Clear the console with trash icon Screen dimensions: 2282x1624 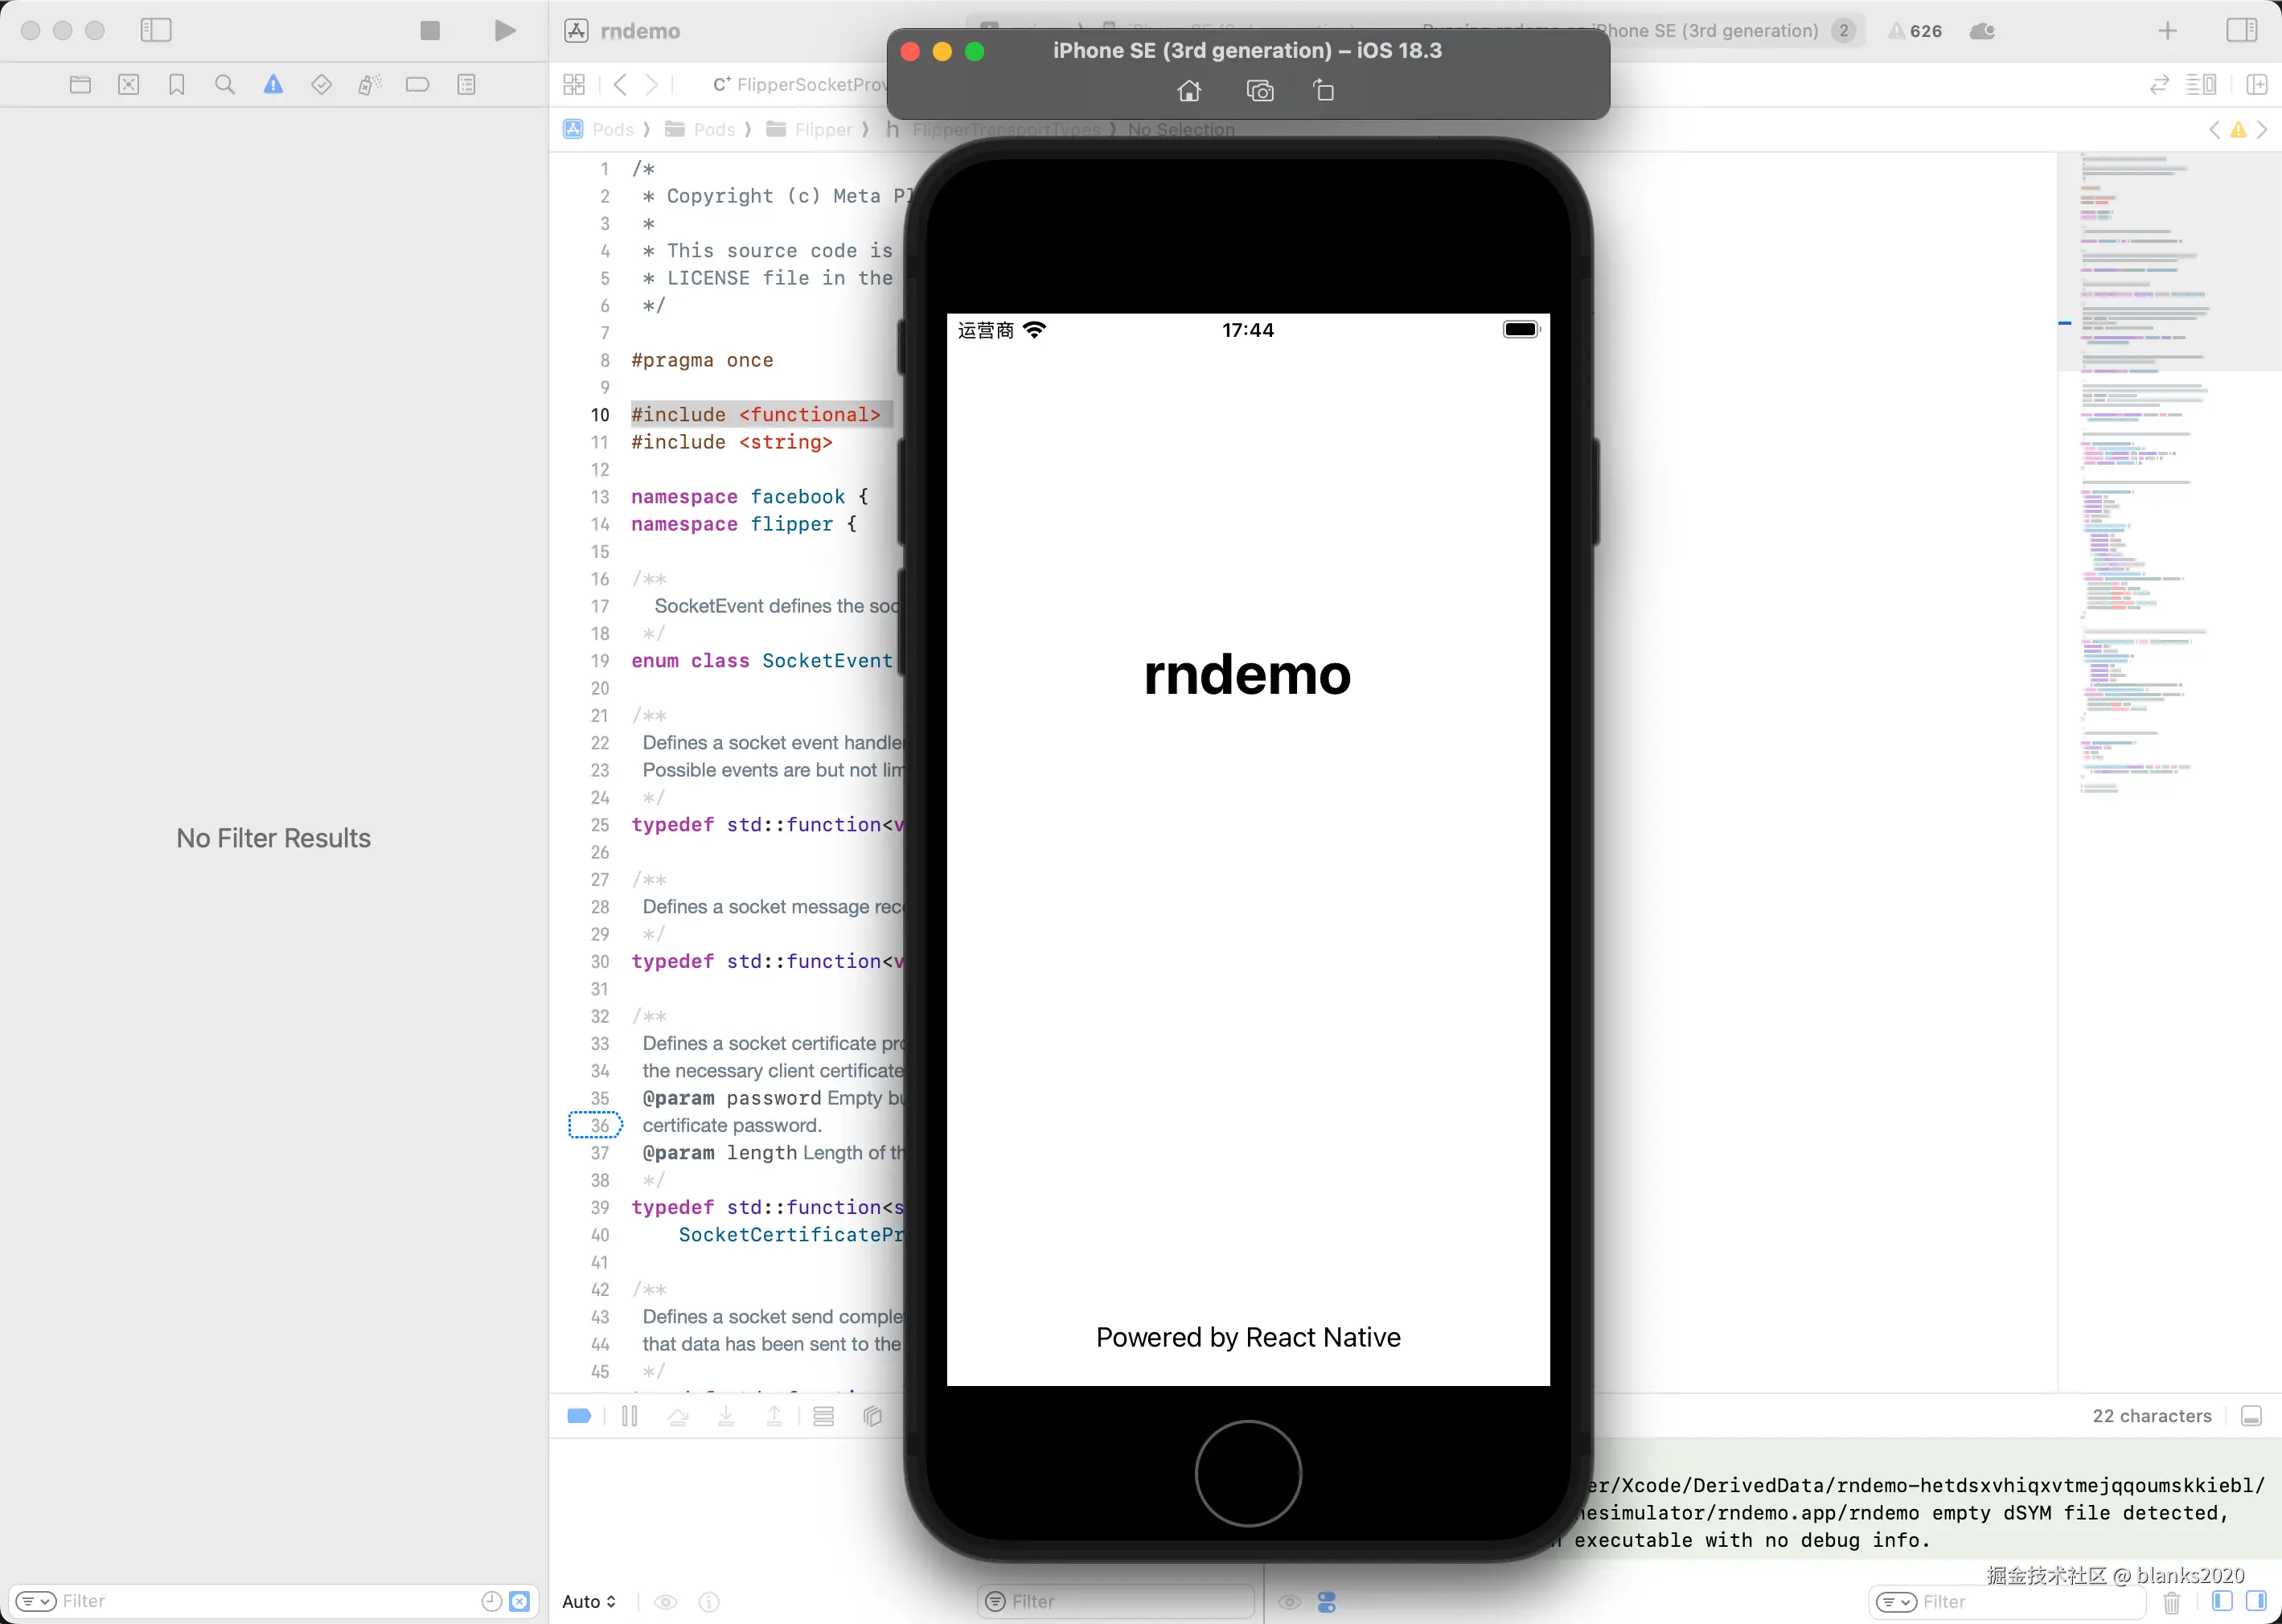pyautogui.click(x=2172, y=1603)
